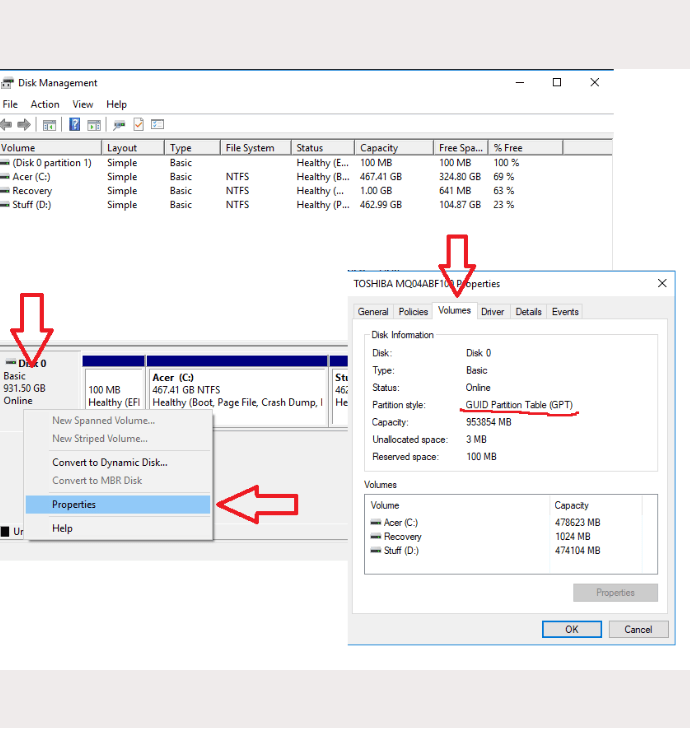Open the blue question-mark Help icon

tap(74, 124)
